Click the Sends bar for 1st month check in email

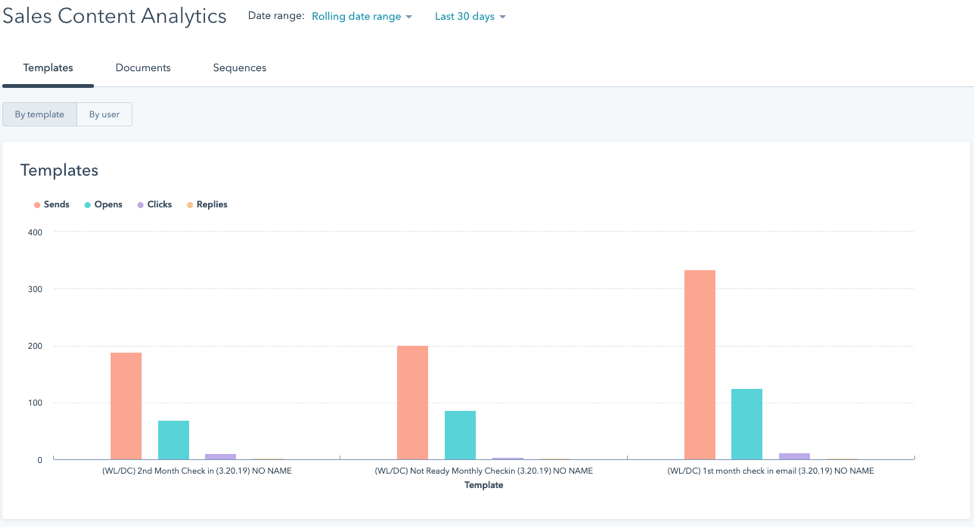coord(700,365)
